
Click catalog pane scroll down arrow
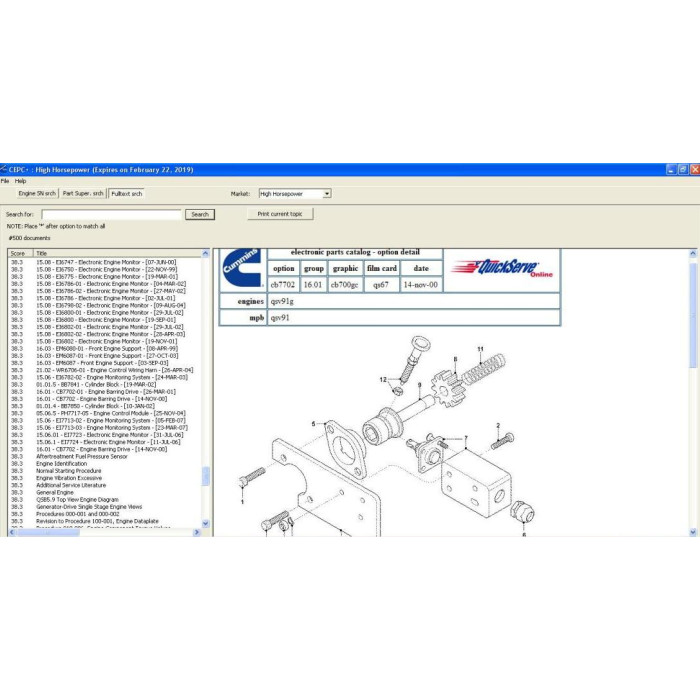pyautogui.click(x=693, y=532)
